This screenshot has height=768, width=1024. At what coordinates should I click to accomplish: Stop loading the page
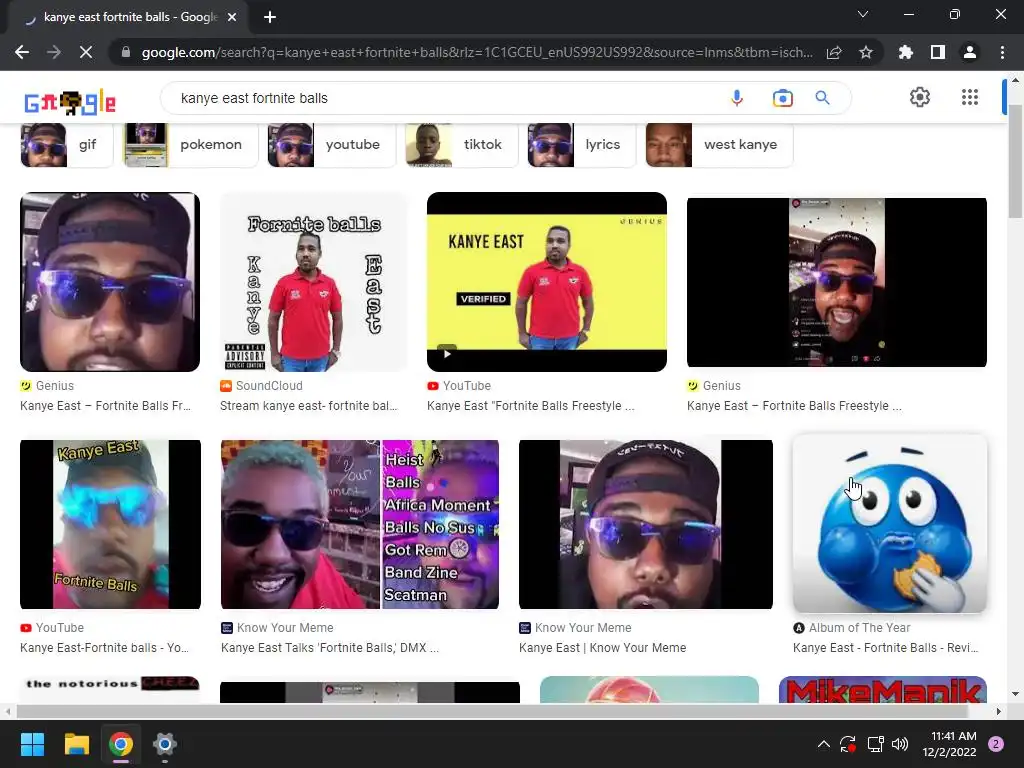86,52
